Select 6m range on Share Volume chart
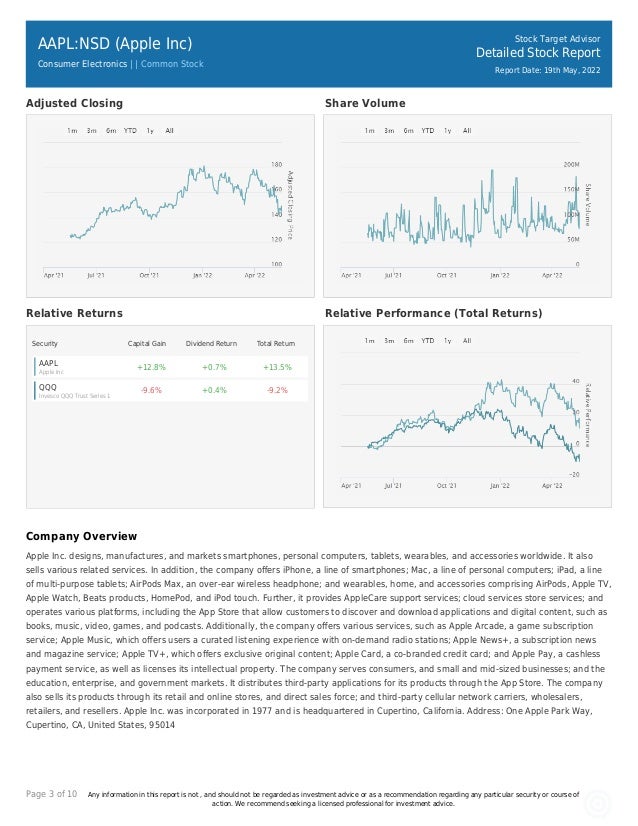This screenshot has width=638, height=826. click(x=408, y=131)
